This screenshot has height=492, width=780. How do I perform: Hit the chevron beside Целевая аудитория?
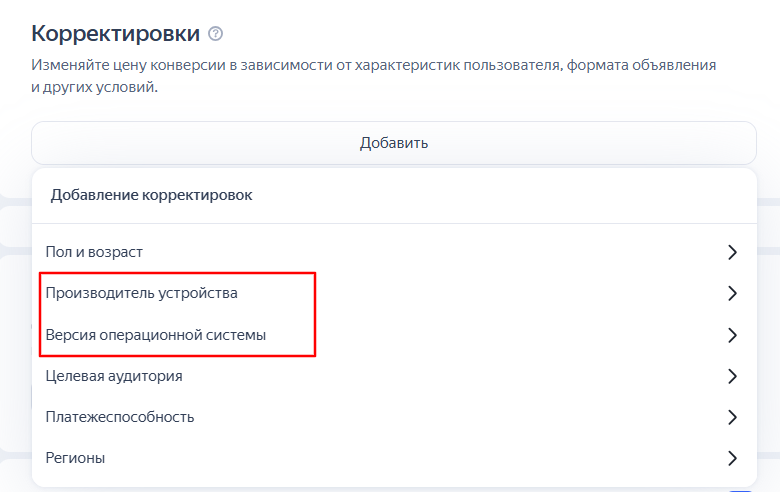click(732, 376)
